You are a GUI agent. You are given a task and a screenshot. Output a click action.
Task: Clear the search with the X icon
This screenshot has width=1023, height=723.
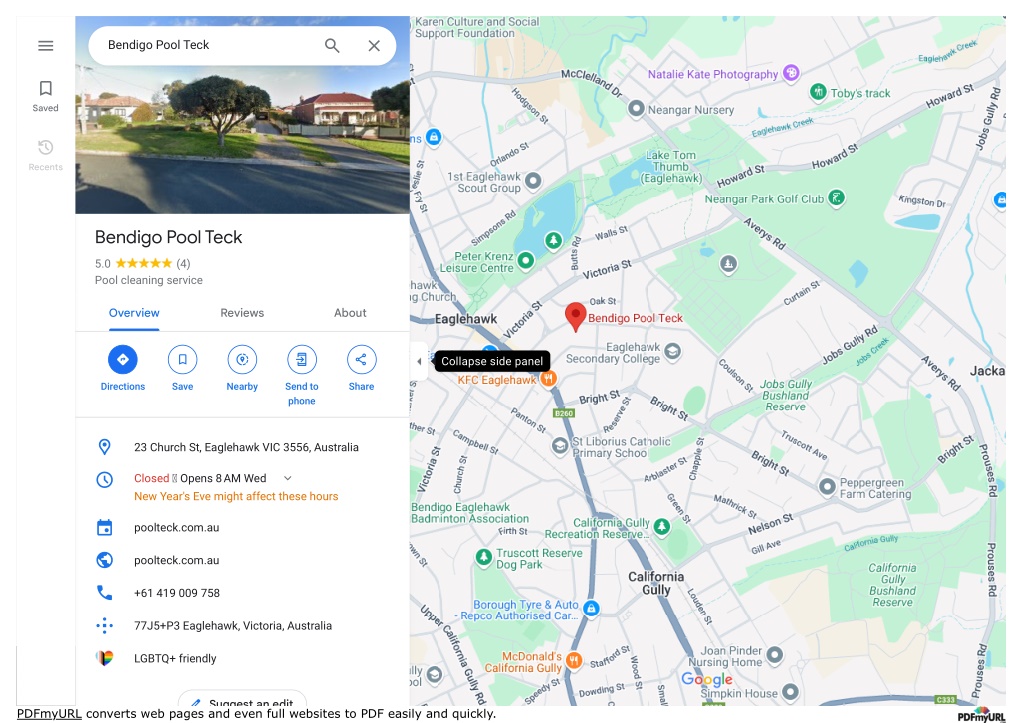(x=374, y=45)
